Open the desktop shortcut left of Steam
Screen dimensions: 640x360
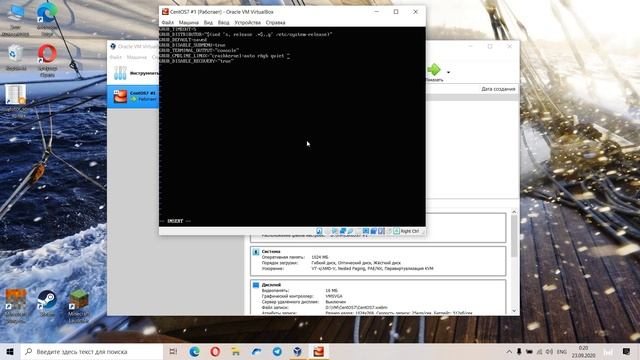(x=16, y=306)
